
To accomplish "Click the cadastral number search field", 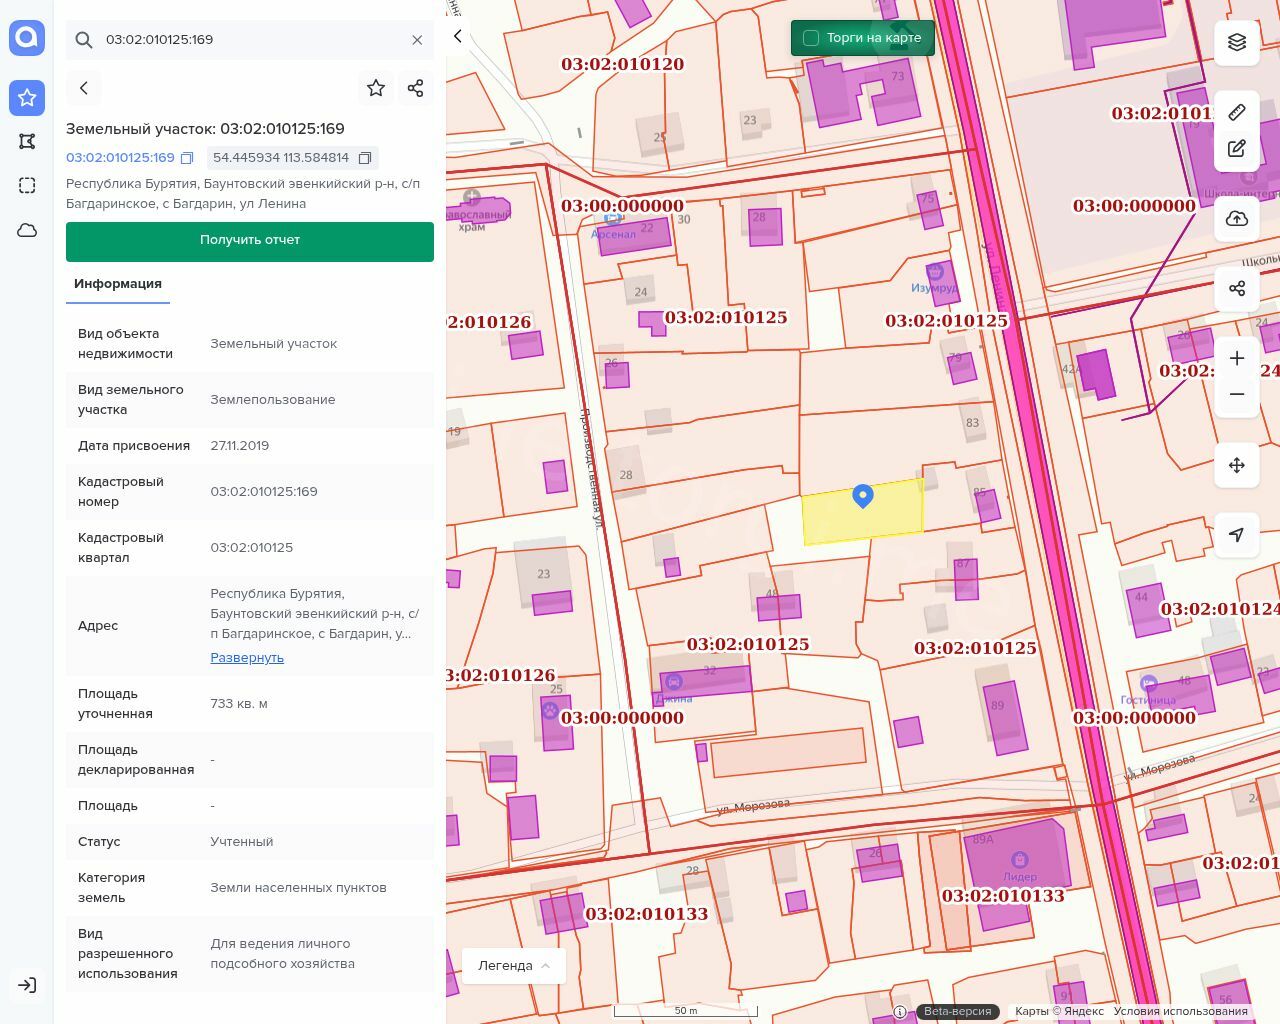I will pyautogui.click(x=250, y=40).
